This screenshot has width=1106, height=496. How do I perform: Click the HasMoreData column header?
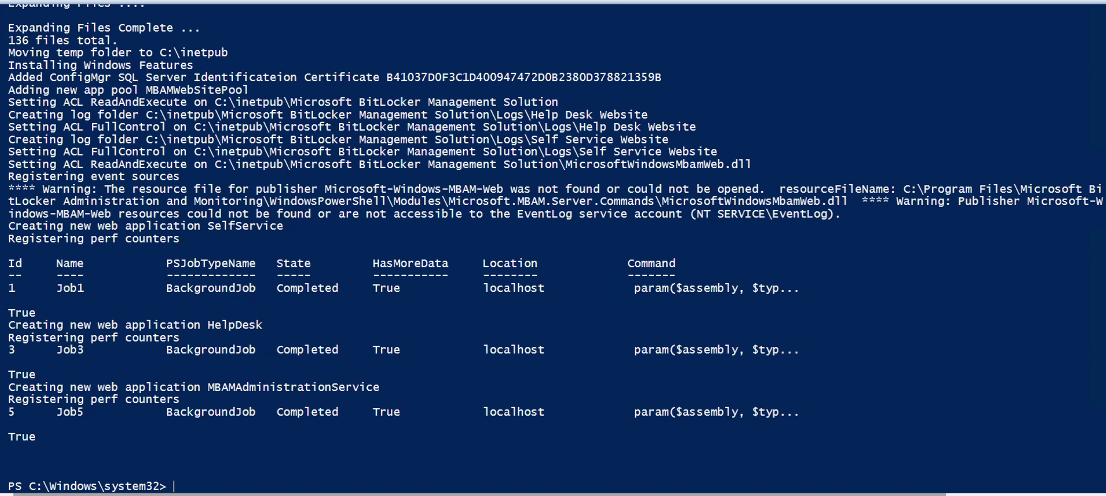tap(411, 263)
